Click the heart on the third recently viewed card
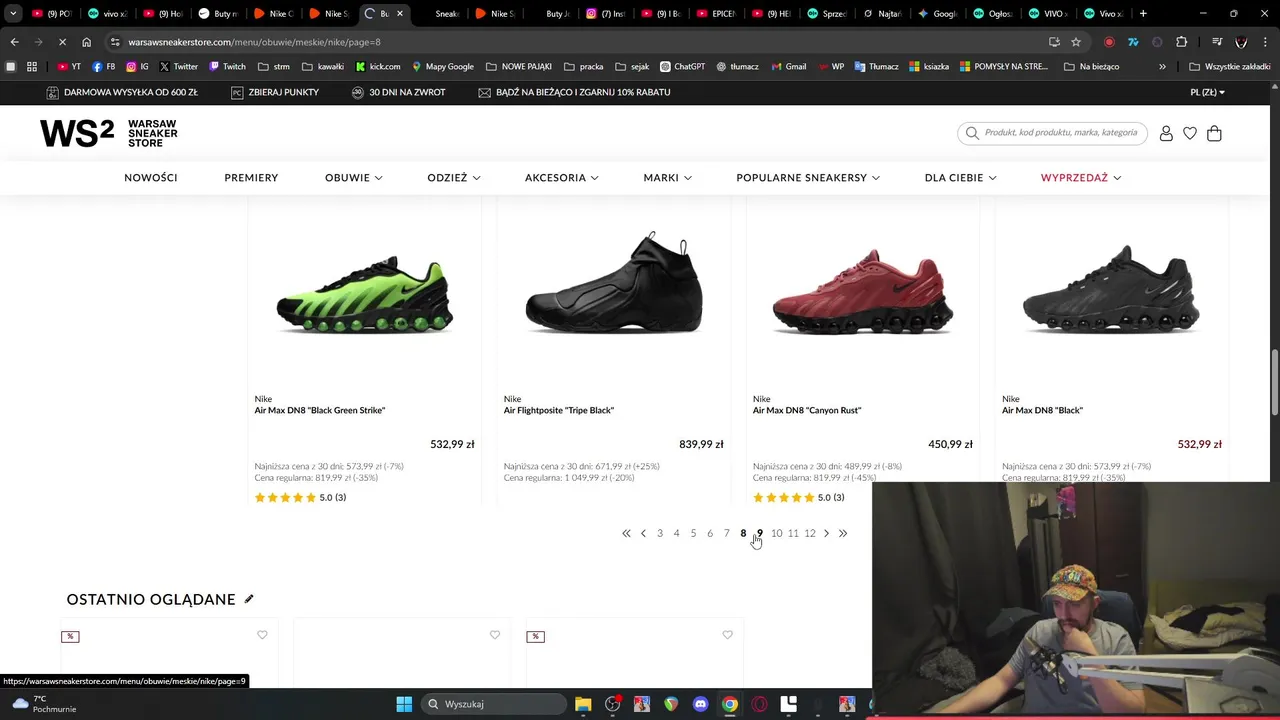This screenshot has height=720, width=1280. click(x=727, y=635)
